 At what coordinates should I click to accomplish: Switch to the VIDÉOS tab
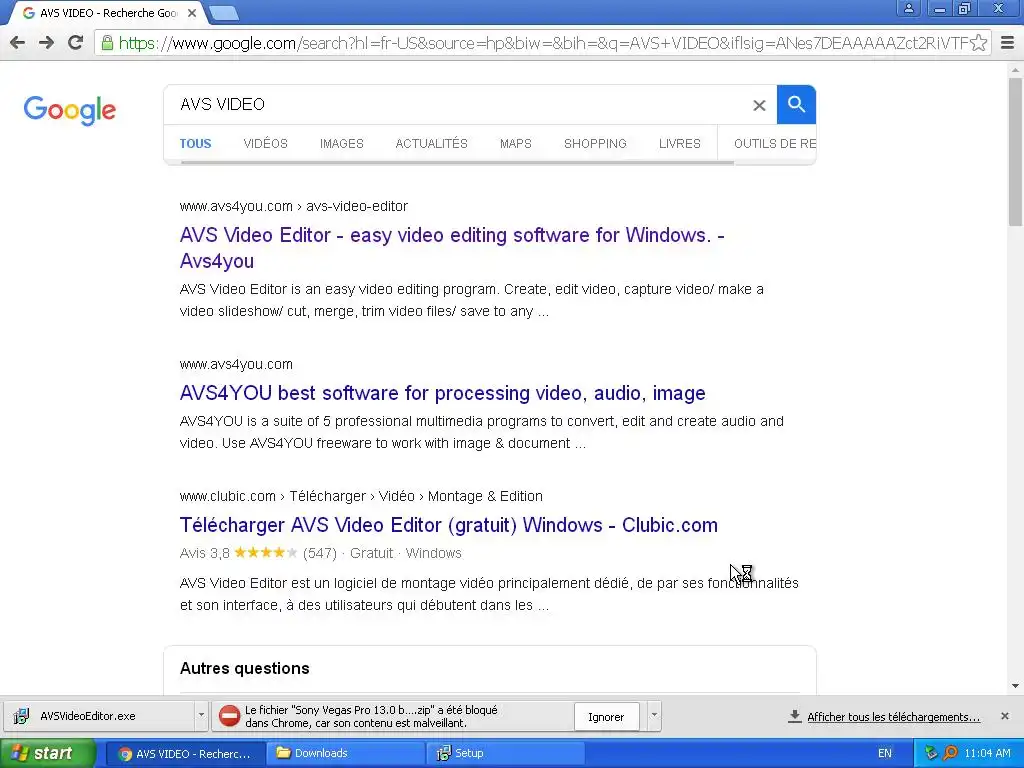[265, 144]
